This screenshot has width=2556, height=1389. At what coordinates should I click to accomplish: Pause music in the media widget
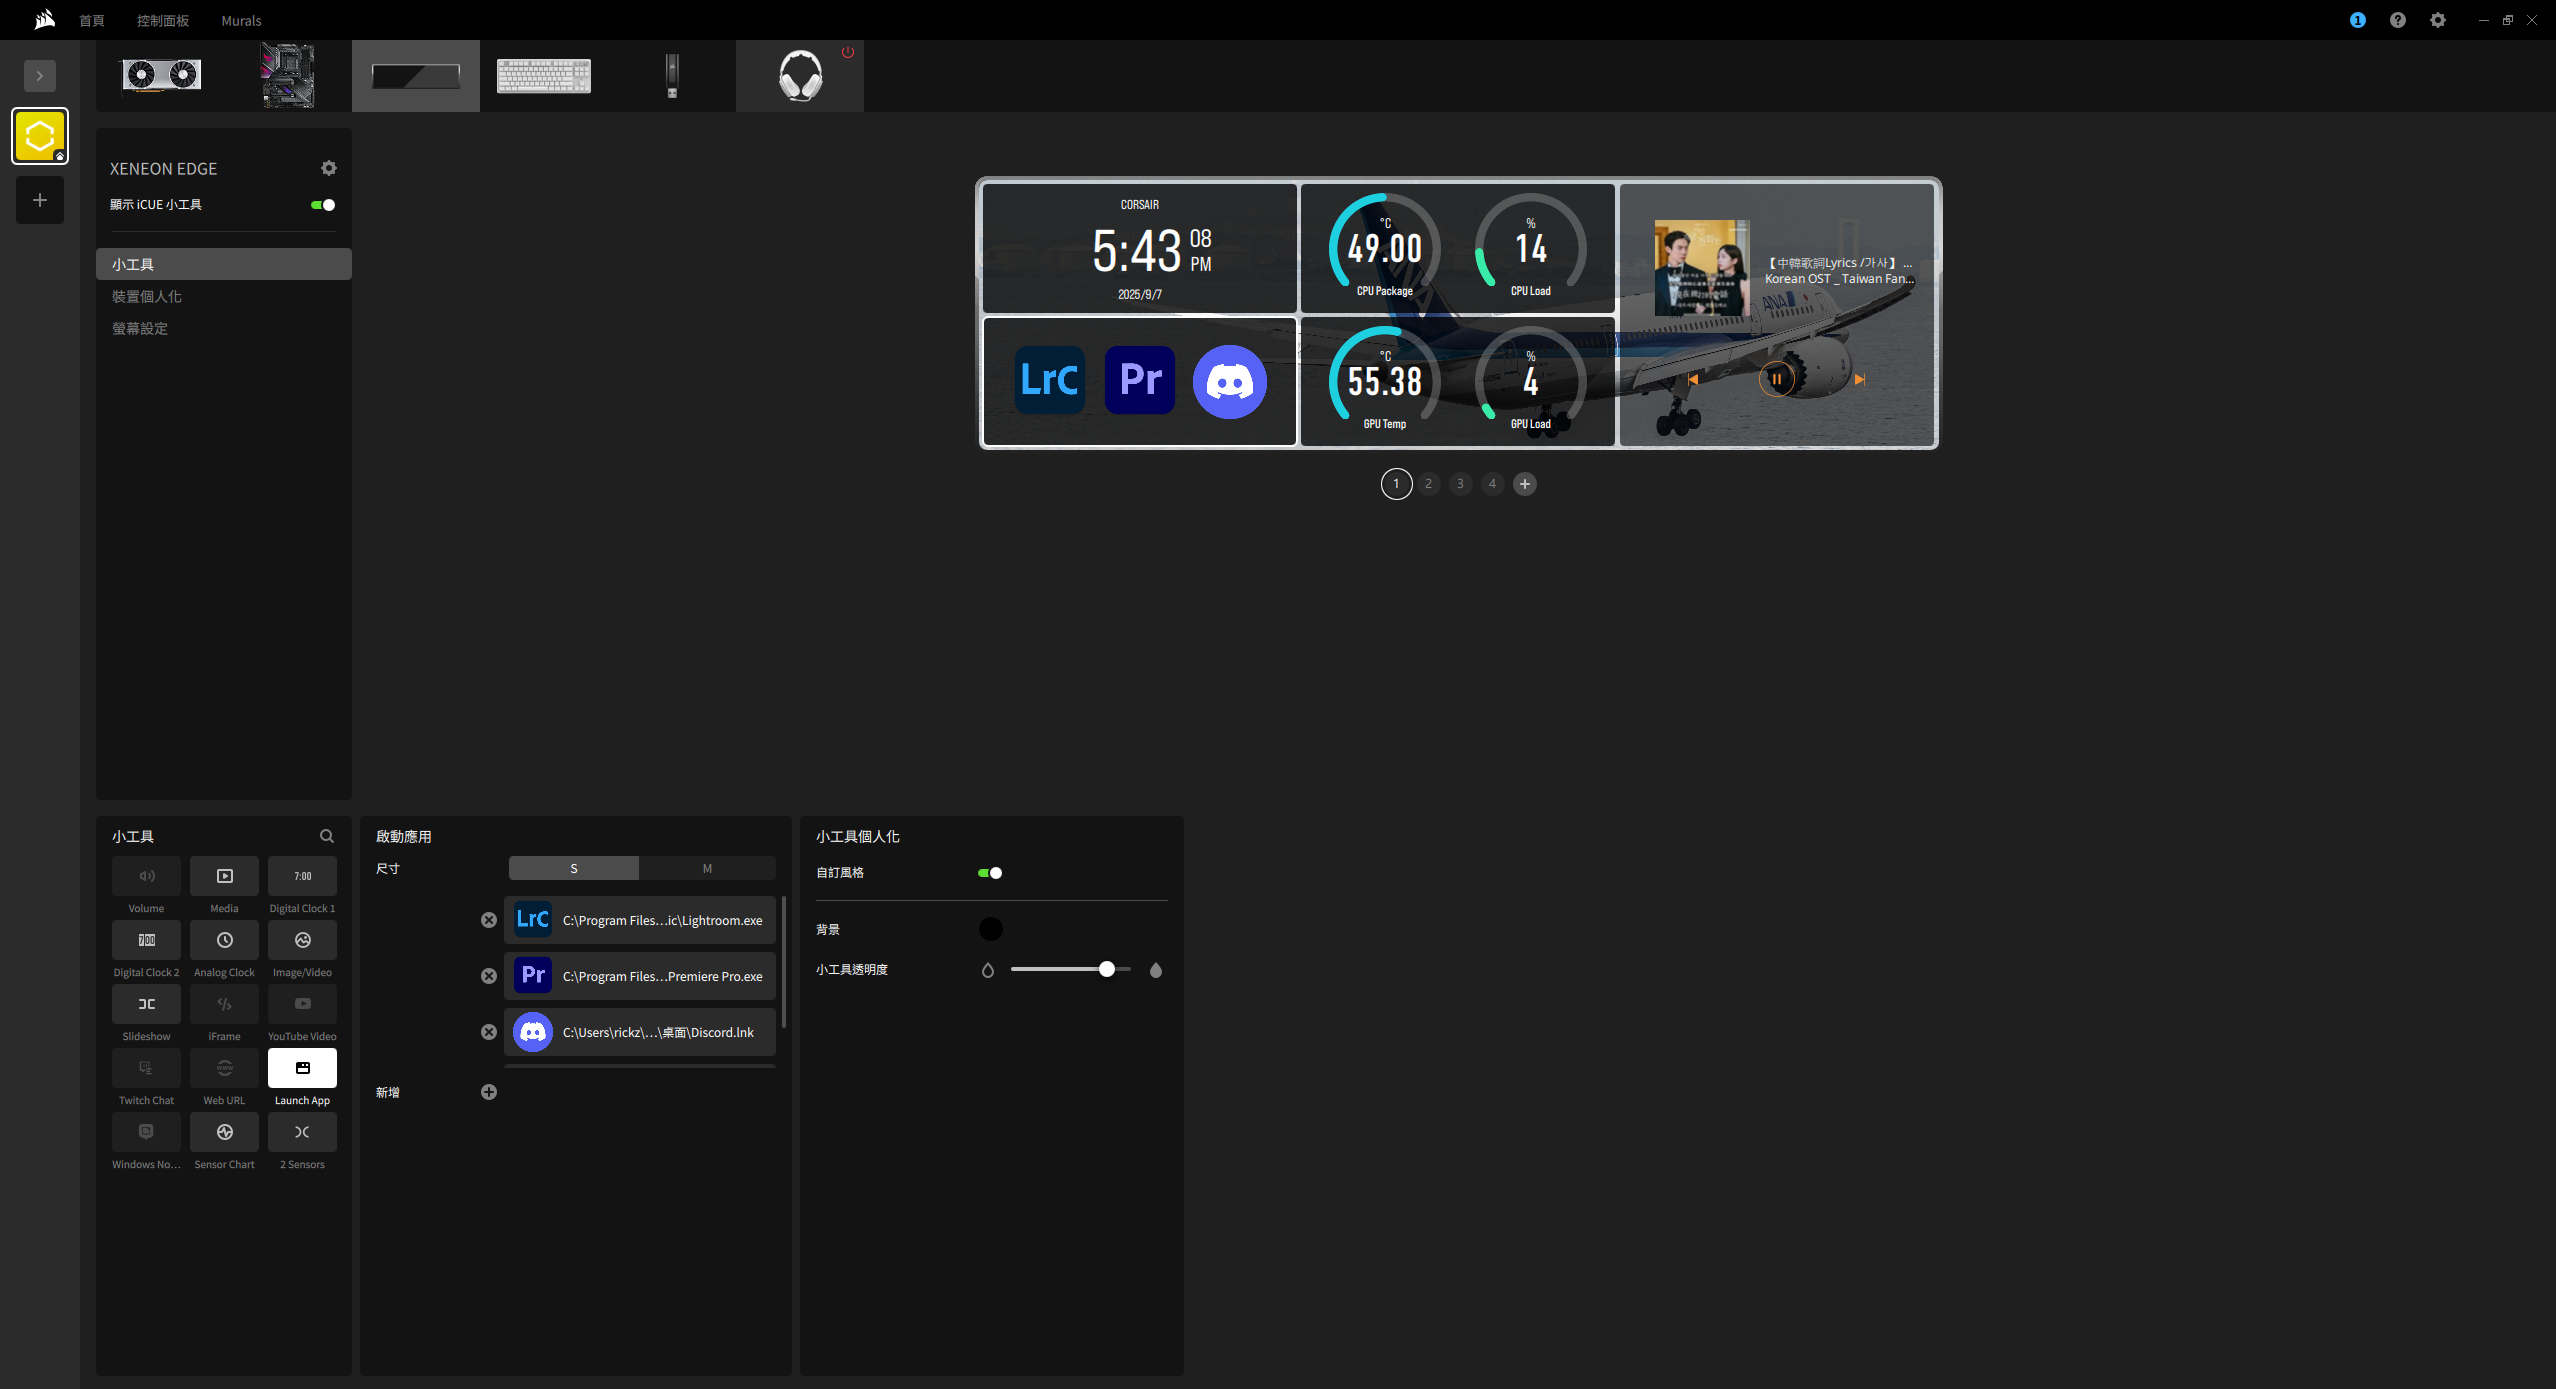pyautogui.click(x=1776, y=379)
